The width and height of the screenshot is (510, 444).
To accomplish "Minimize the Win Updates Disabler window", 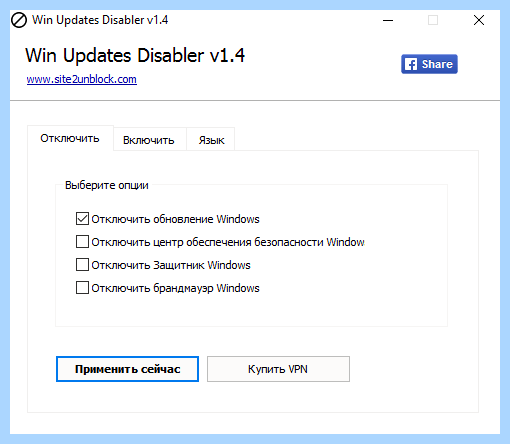I will coord(388,20).
